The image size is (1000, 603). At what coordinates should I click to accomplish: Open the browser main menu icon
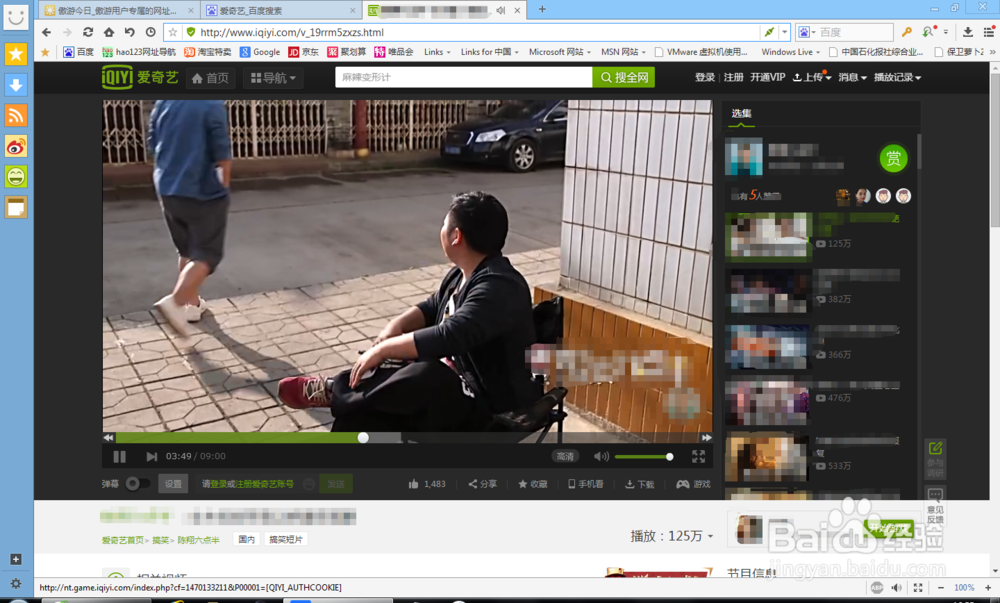(x=989, y=32)
